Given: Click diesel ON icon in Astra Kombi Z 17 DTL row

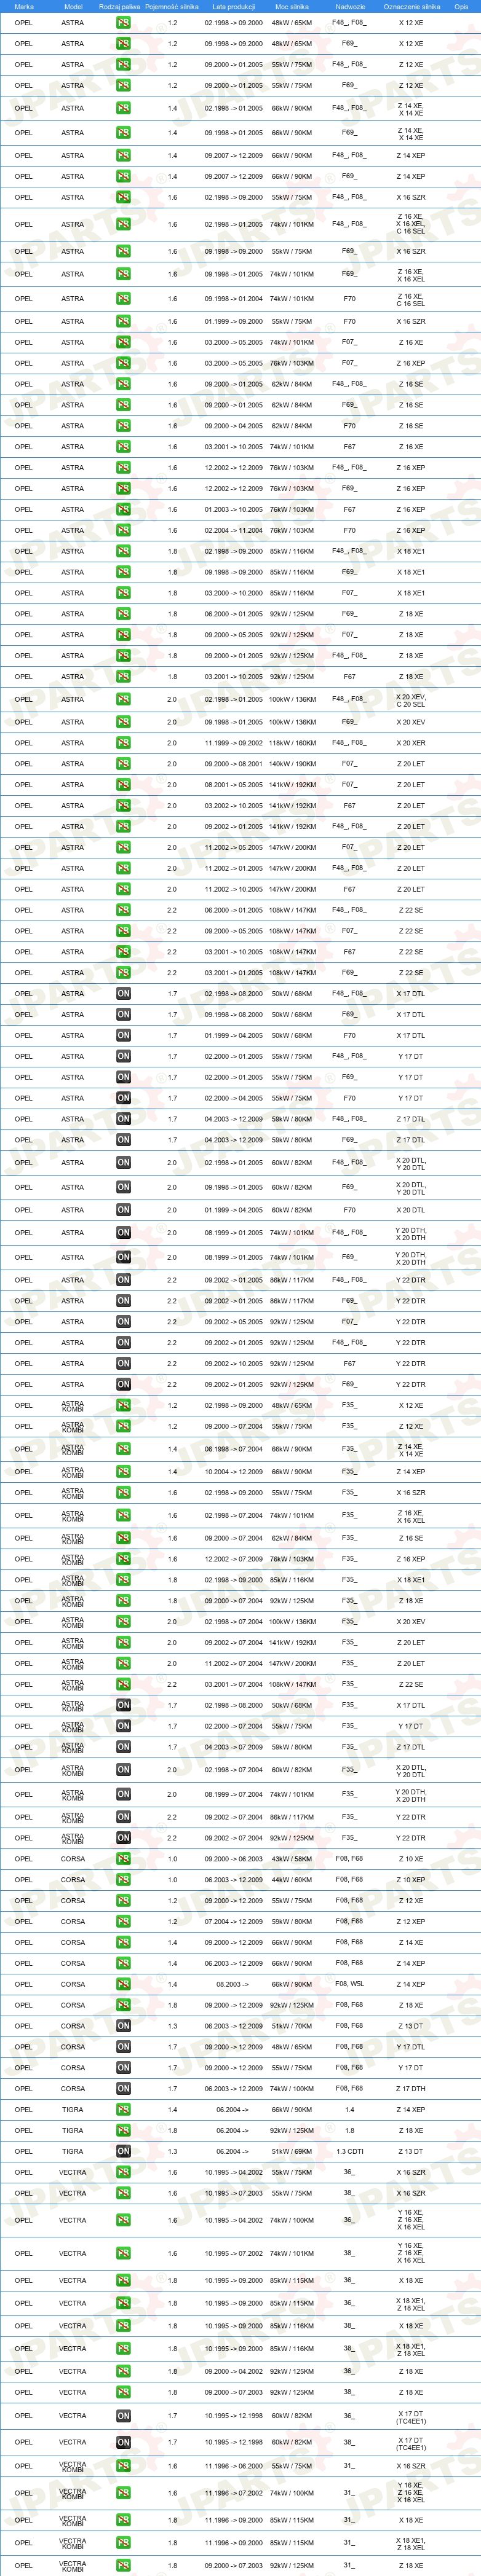Looking at the screenshot, I should tap(123, 1748).
